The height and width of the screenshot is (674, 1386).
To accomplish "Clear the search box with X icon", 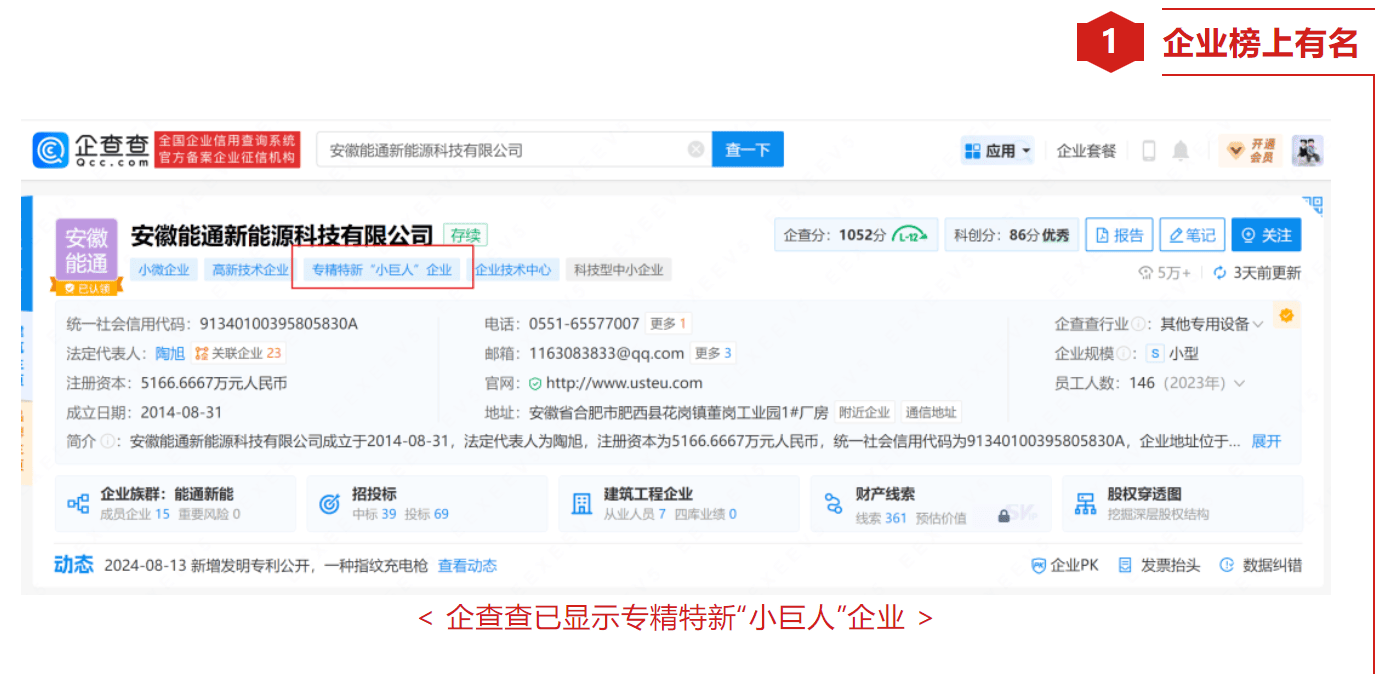I will point(696,150).
